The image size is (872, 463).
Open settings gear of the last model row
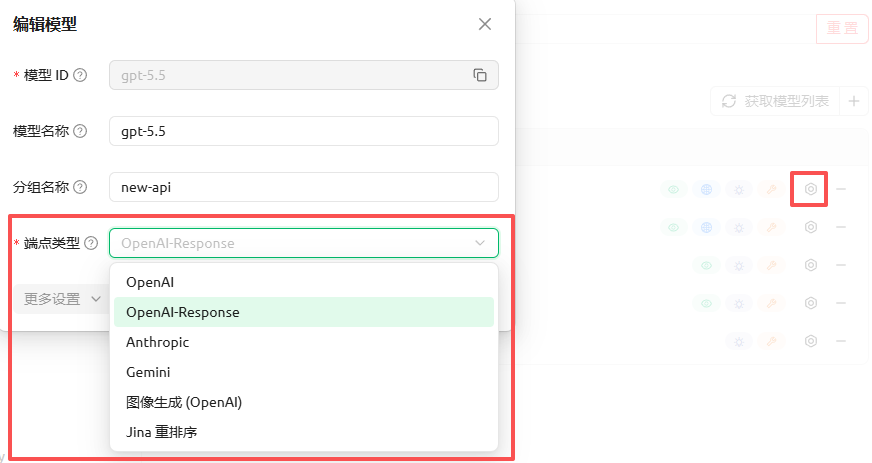pos(811,341)
